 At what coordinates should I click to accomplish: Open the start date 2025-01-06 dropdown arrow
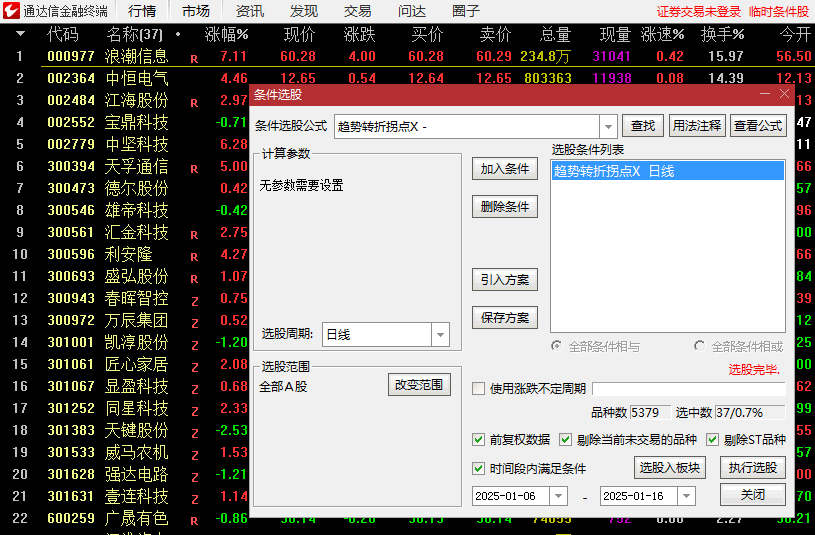point(558,496)
